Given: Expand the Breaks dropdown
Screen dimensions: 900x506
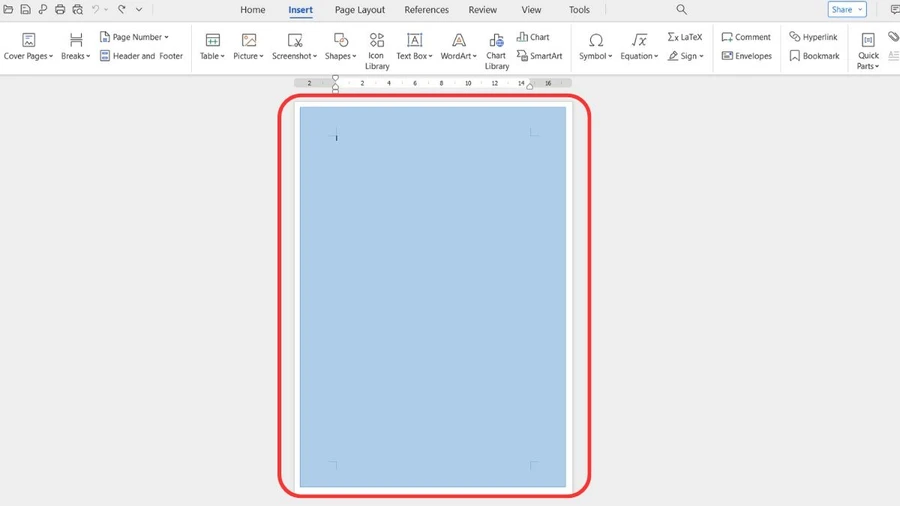Looking at the screenshot, I should coord(76,47).
